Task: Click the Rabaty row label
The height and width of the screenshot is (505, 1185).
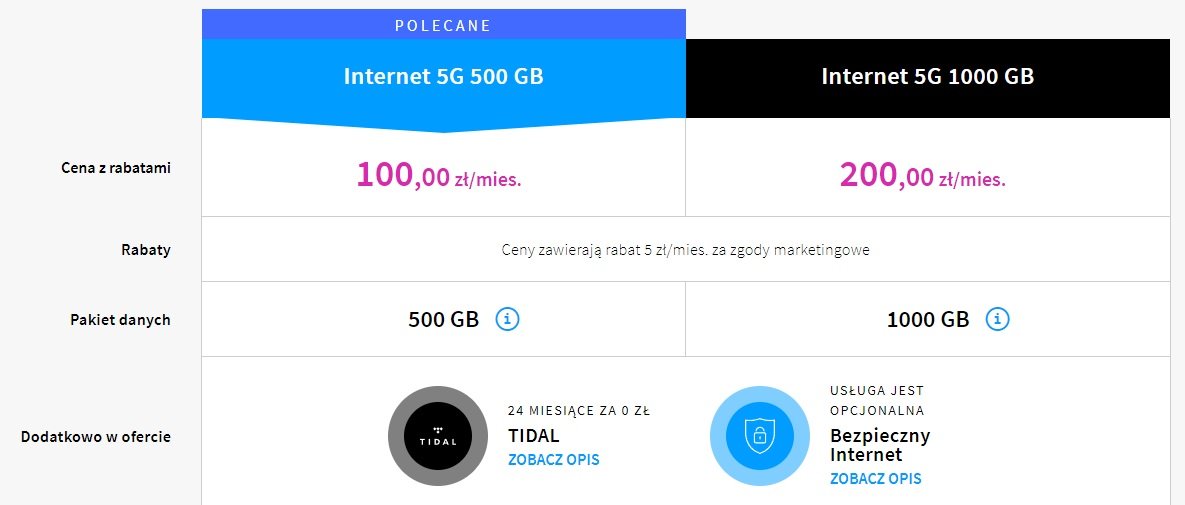Action: pyautogui.click(x=146, y=249)
